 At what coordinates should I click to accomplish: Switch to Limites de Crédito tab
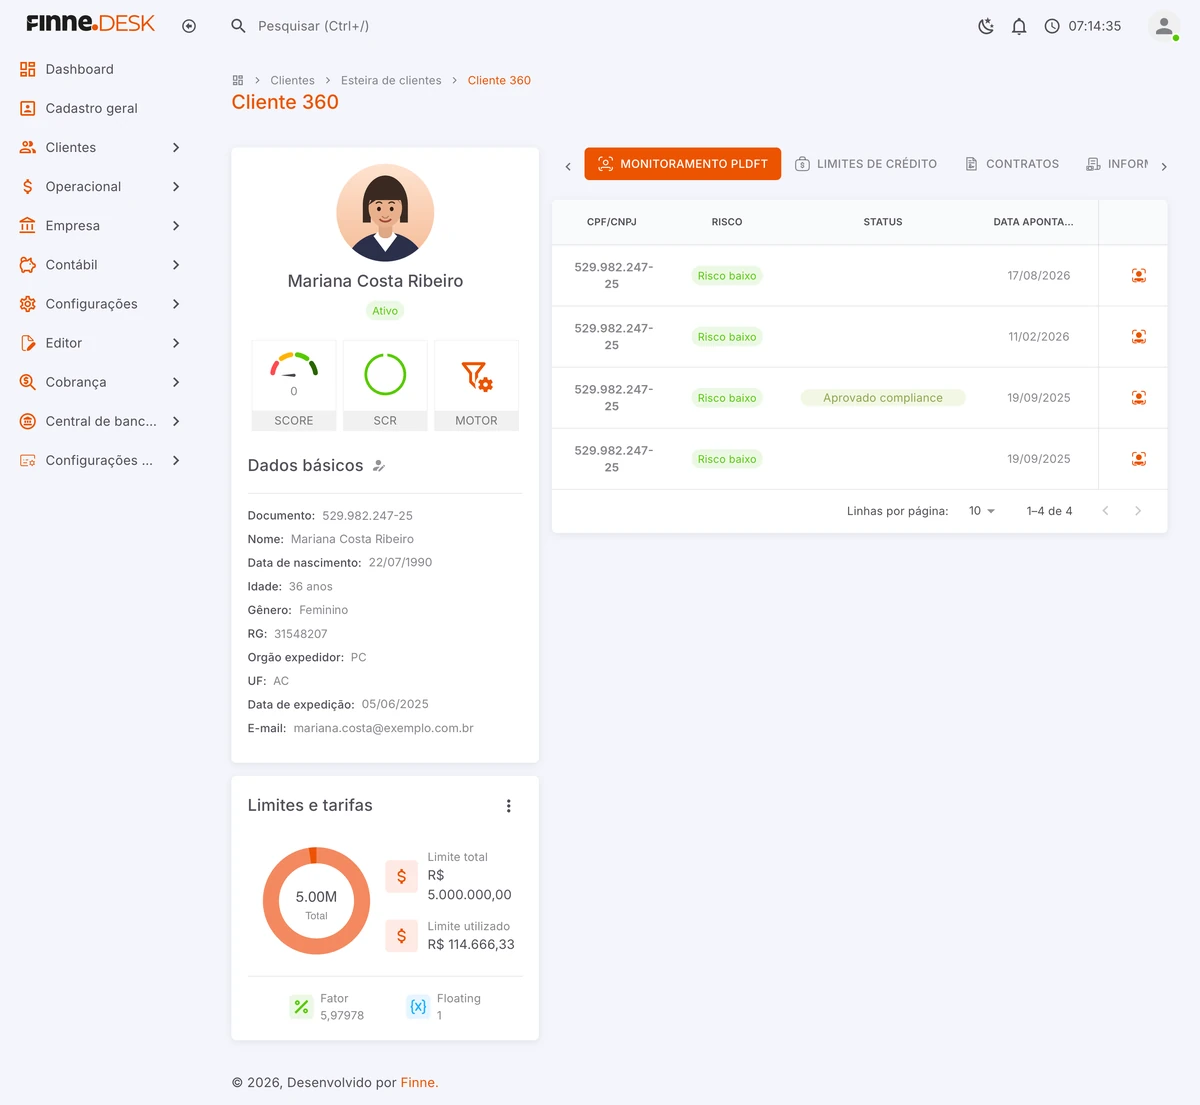point(866,164)
